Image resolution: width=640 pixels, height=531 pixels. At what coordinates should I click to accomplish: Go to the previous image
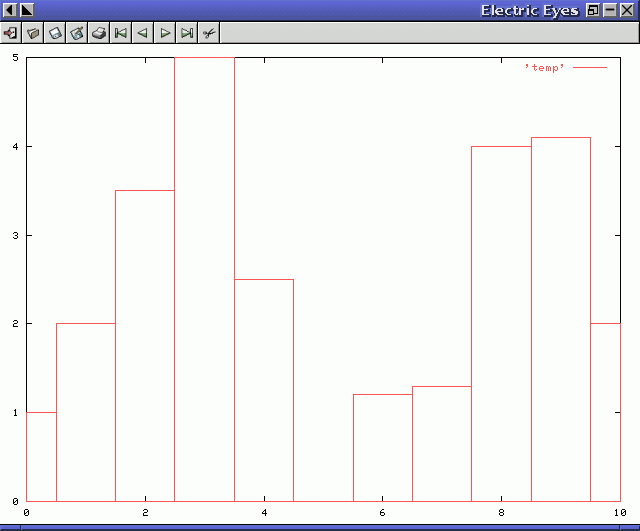(143, 33)
